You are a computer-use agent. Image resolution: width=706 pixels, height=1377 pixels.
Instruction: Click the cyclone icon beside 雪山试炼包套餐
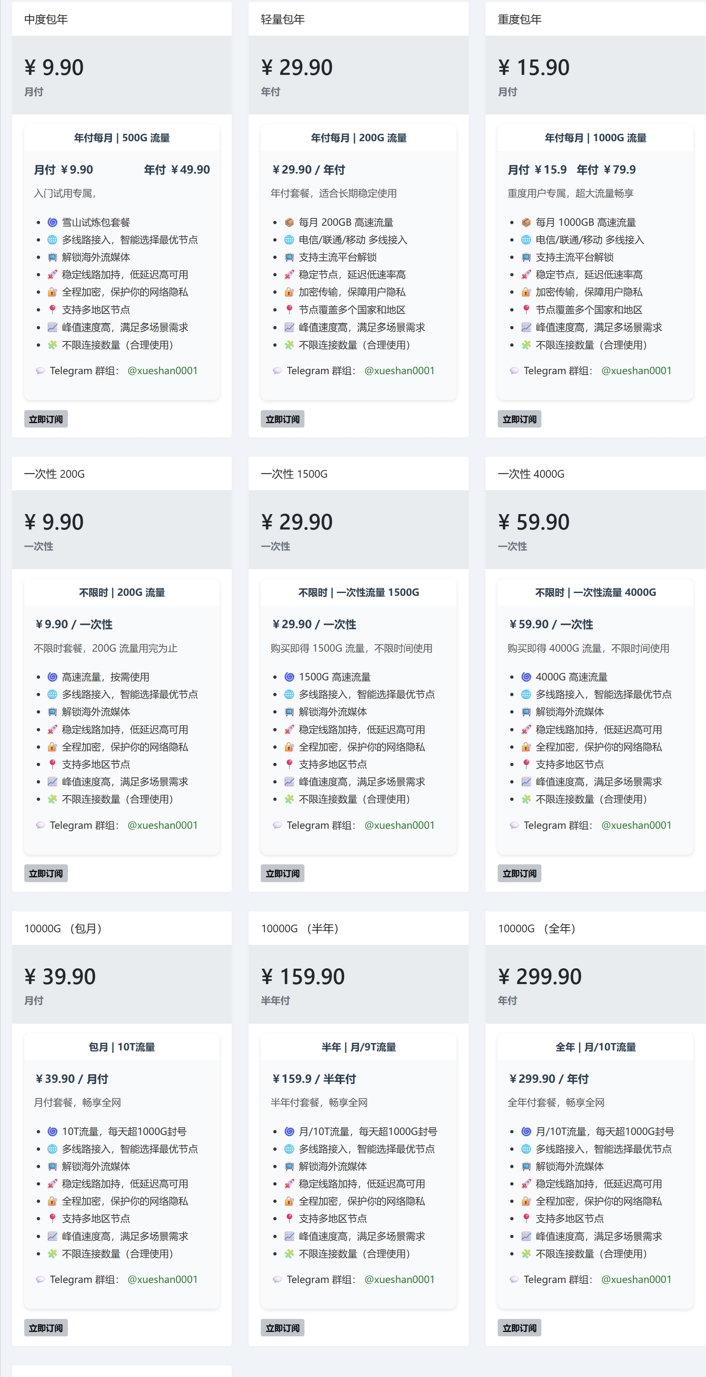pyautogui.click(x=52, y=222)
